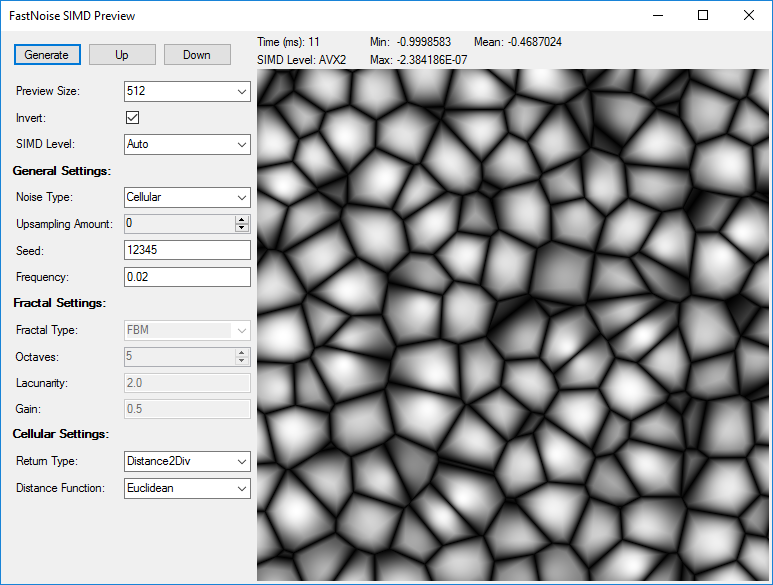
Task: Uncheck the Invert checkbox
Action: [x=132, y=118]
